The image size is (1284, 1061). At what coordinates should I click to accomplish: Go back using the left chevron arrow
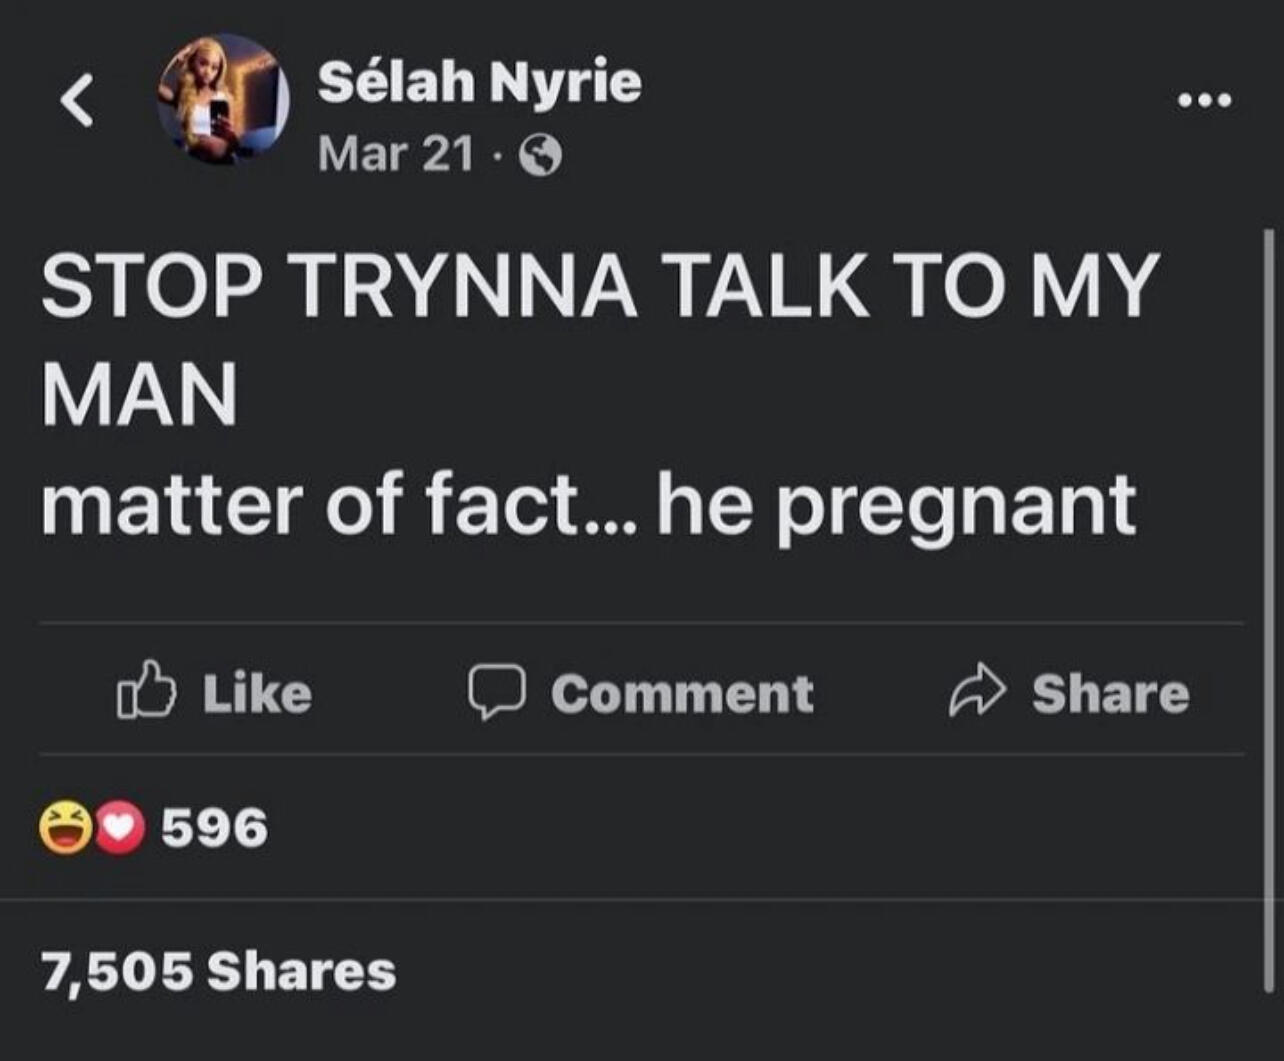pos(77,102)
